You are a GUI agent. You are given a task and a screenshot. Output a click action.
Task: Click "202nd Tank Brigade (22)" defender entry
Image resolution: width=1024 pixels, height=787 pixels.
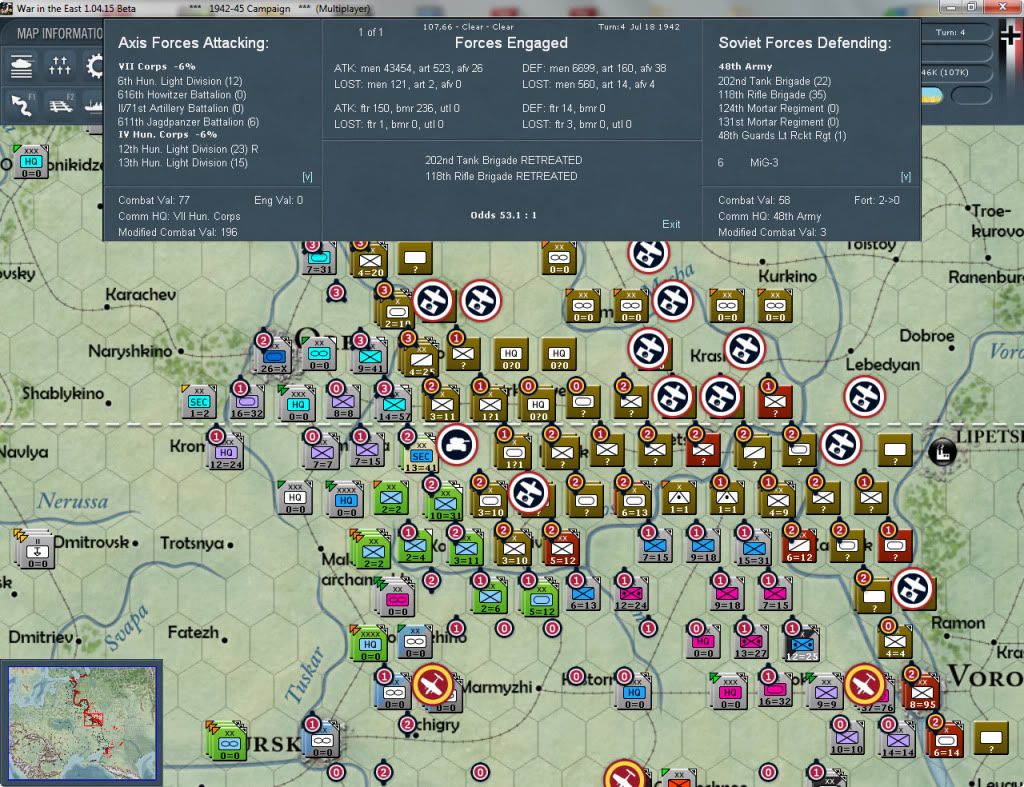775,81
